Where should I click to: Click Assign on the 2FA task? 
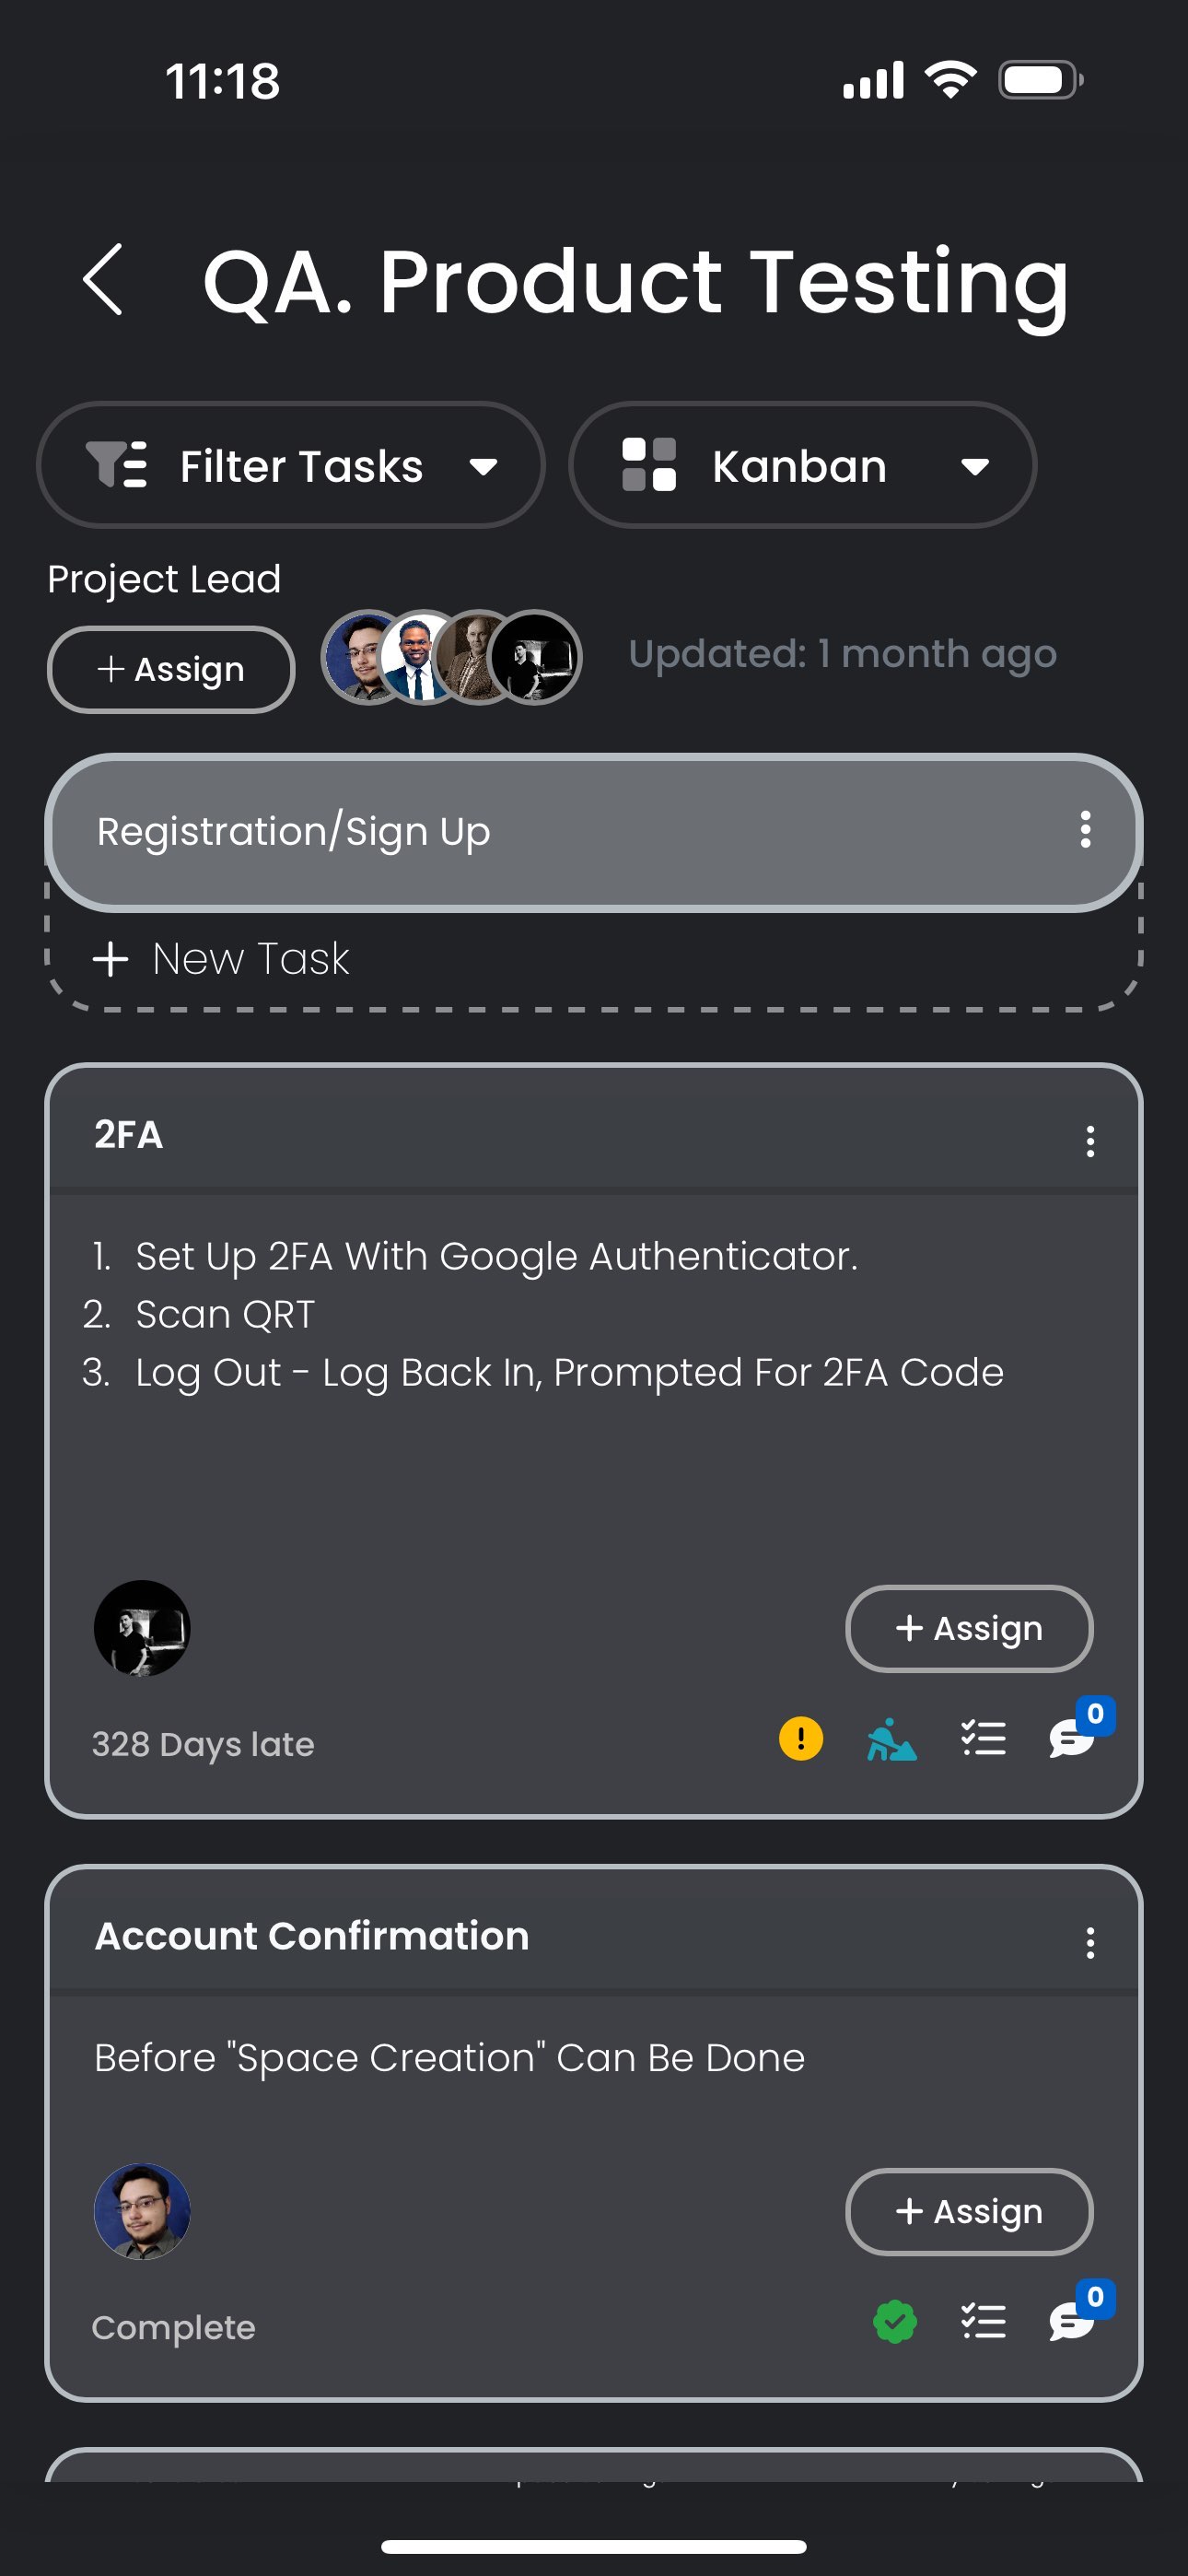pos(969,1628)
